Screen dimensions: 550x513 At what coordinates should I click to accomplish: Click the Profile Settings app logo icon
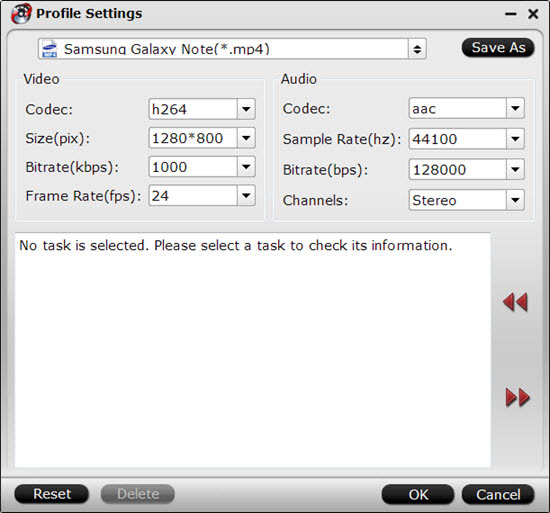[x=21, y=14]
